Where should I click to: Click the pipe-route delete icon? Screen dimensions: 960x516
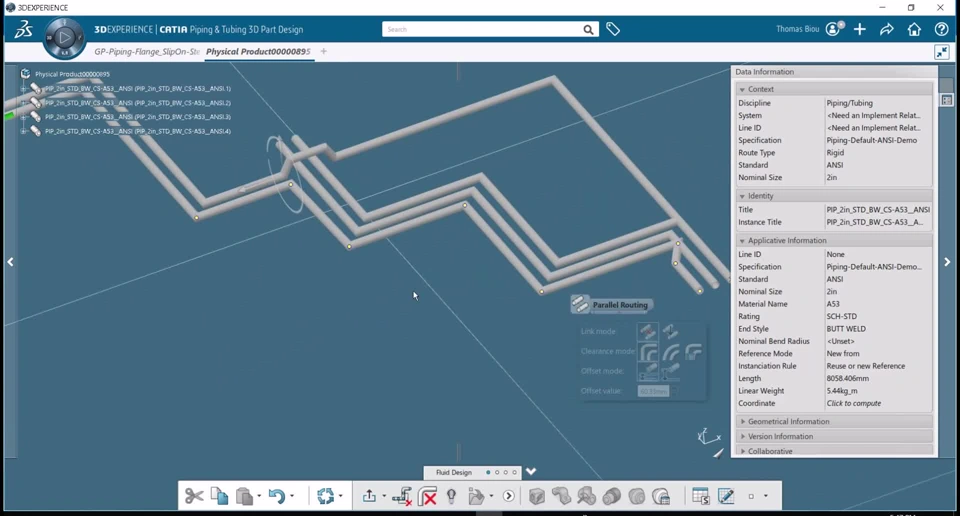point(402,496)
